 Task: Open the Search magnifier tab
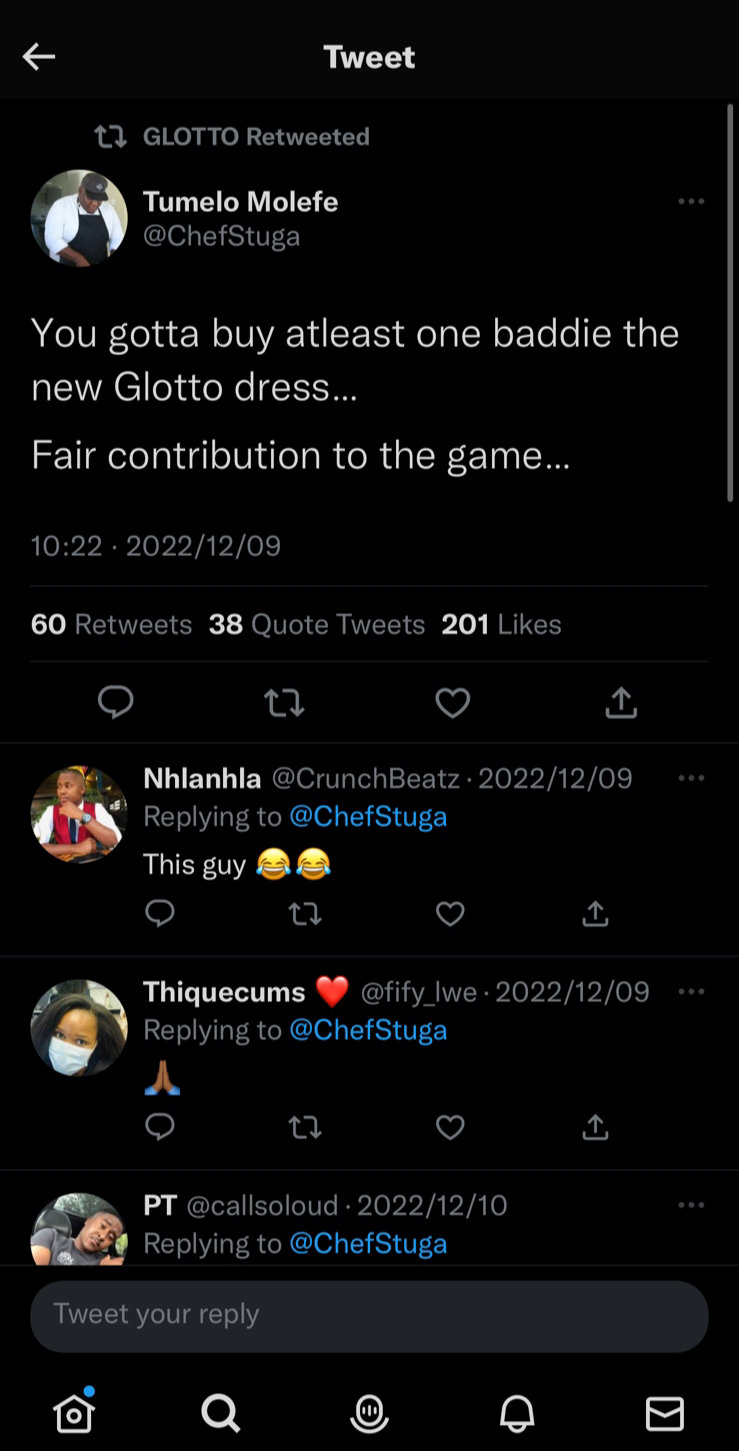point(221,1413)
